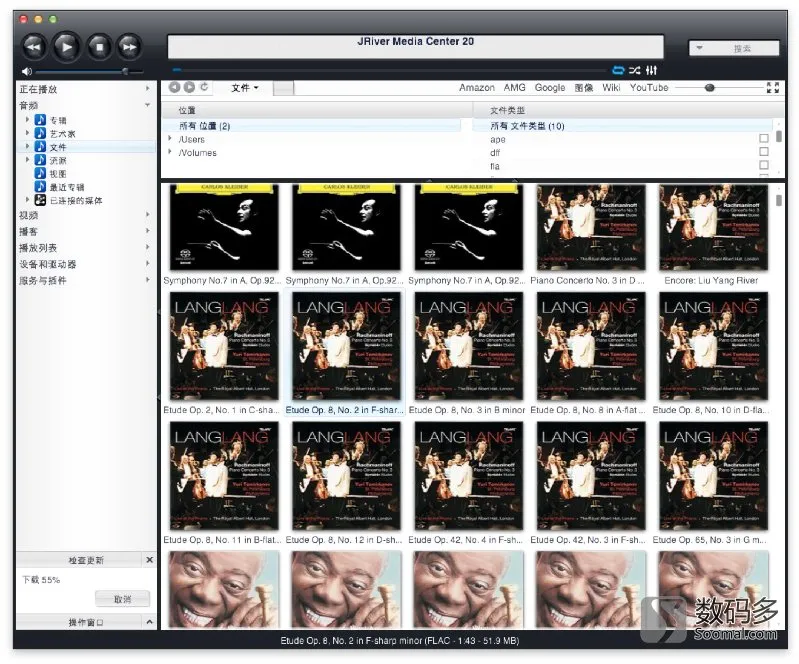Select the 专辑 music note icon

[x=40, y=120]
